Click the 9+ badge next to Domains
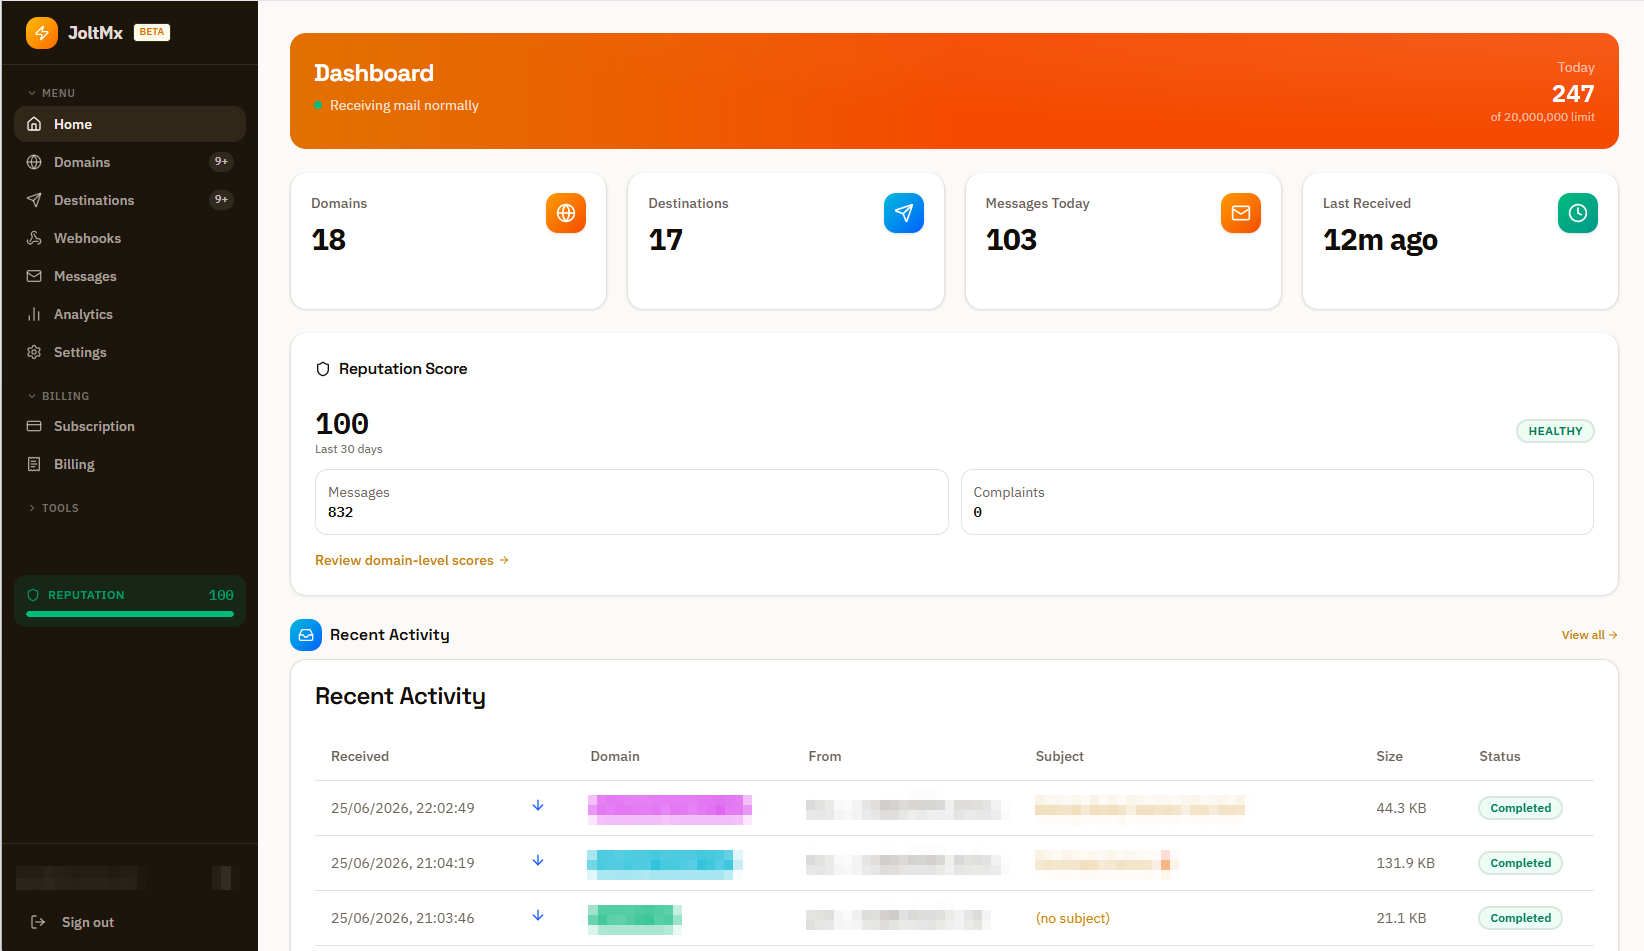1644x951 pixels. point(221,162)
